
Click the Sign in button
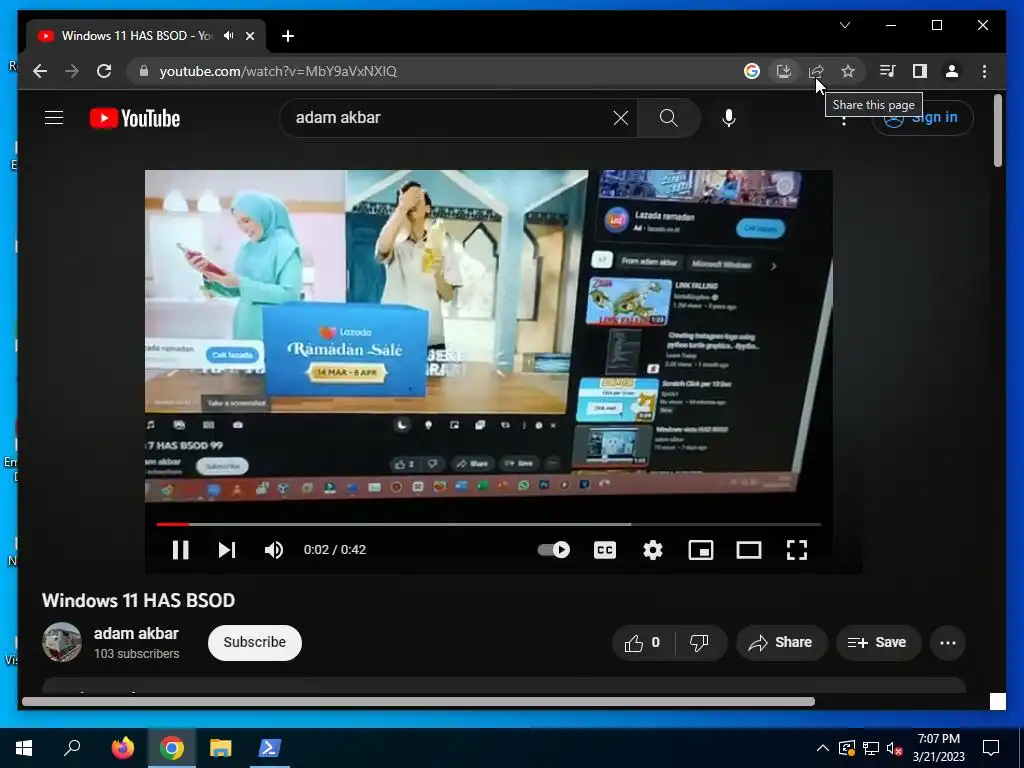tap(922, 118)
